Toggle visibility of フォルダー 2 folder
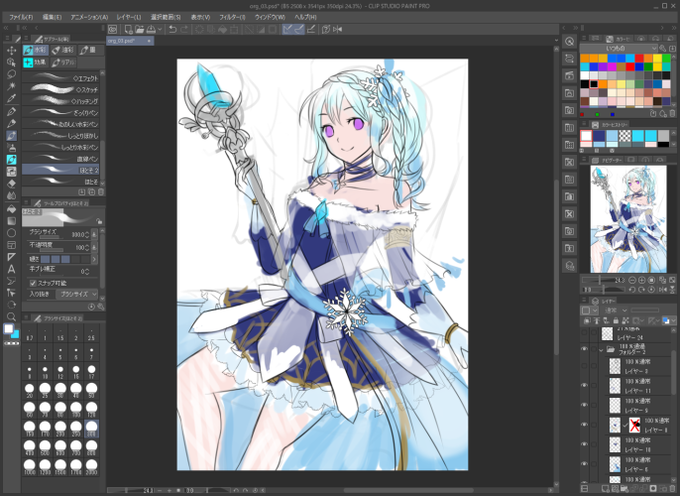Screen dimensions: 680x496 click(x=584, y=349)
